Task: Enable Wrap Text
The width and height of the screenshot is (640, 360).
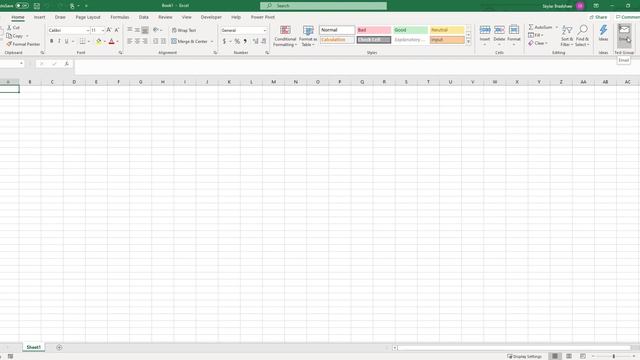Action: (x=184, y=30)
